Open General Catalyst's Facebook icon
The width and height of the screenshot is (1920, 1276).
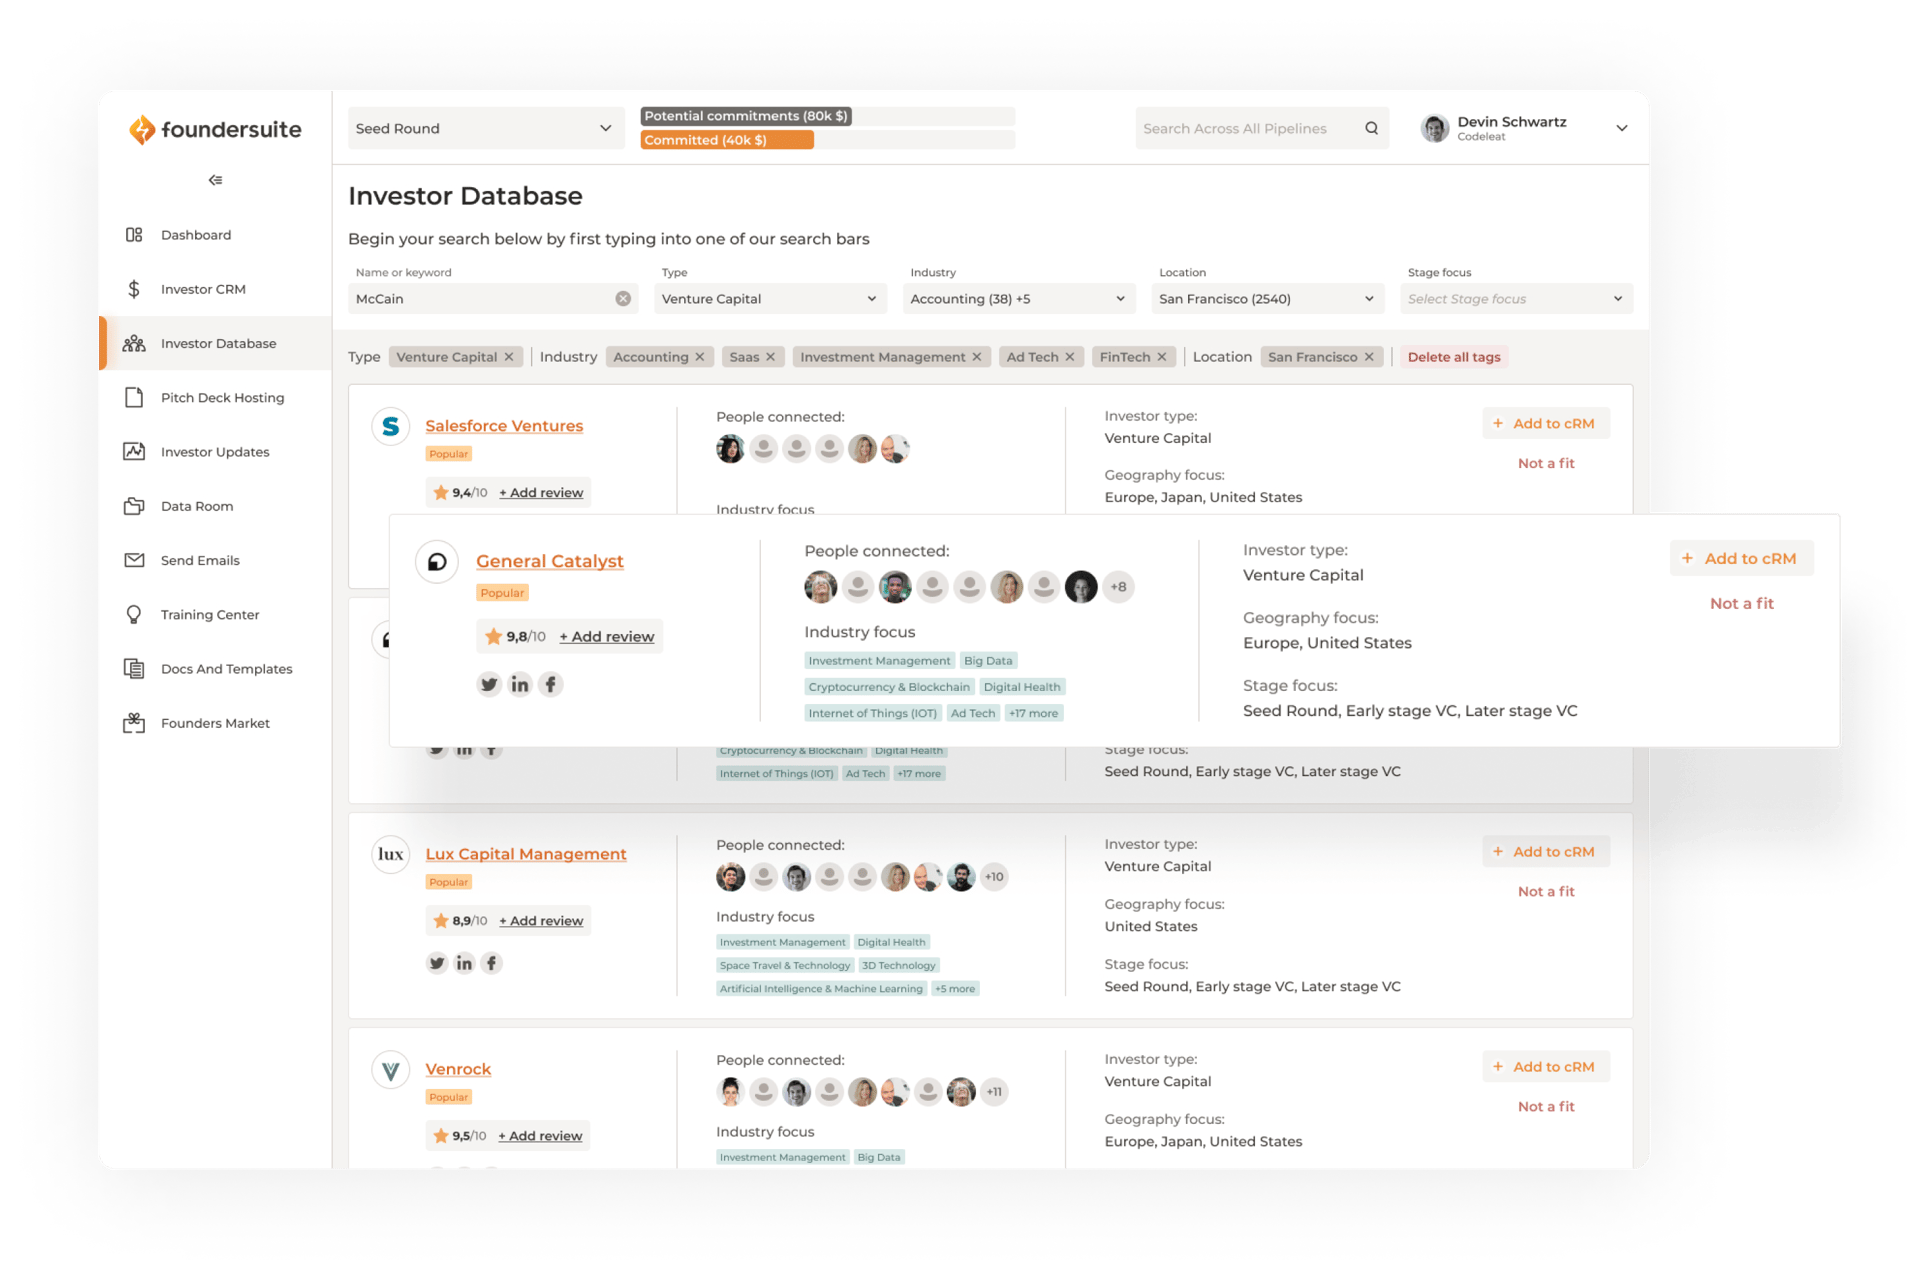[551, 684]
